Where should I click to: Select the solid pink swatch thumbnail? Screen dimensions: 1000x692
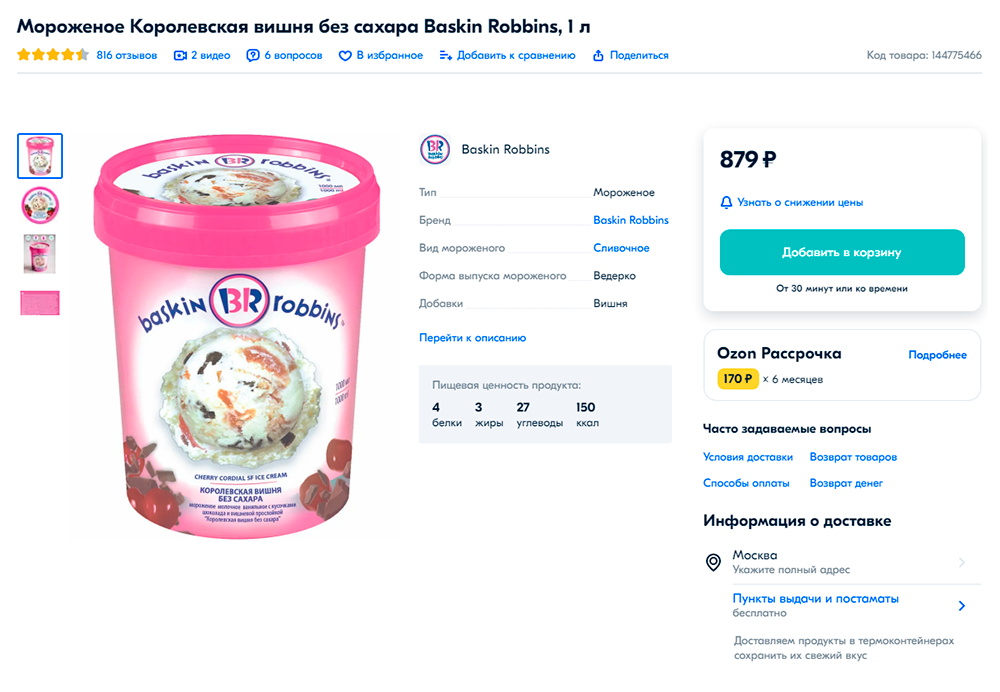point(40,303)
